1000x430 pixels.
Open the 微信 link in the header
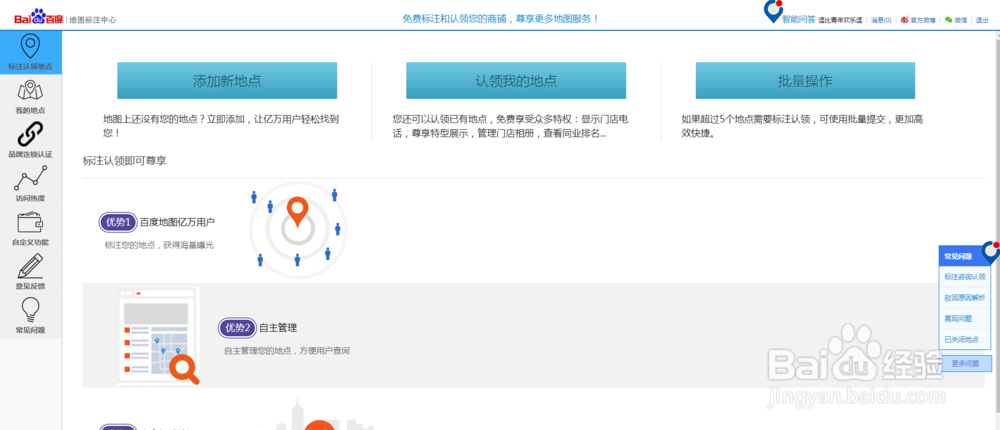click(x=960, y=20)
